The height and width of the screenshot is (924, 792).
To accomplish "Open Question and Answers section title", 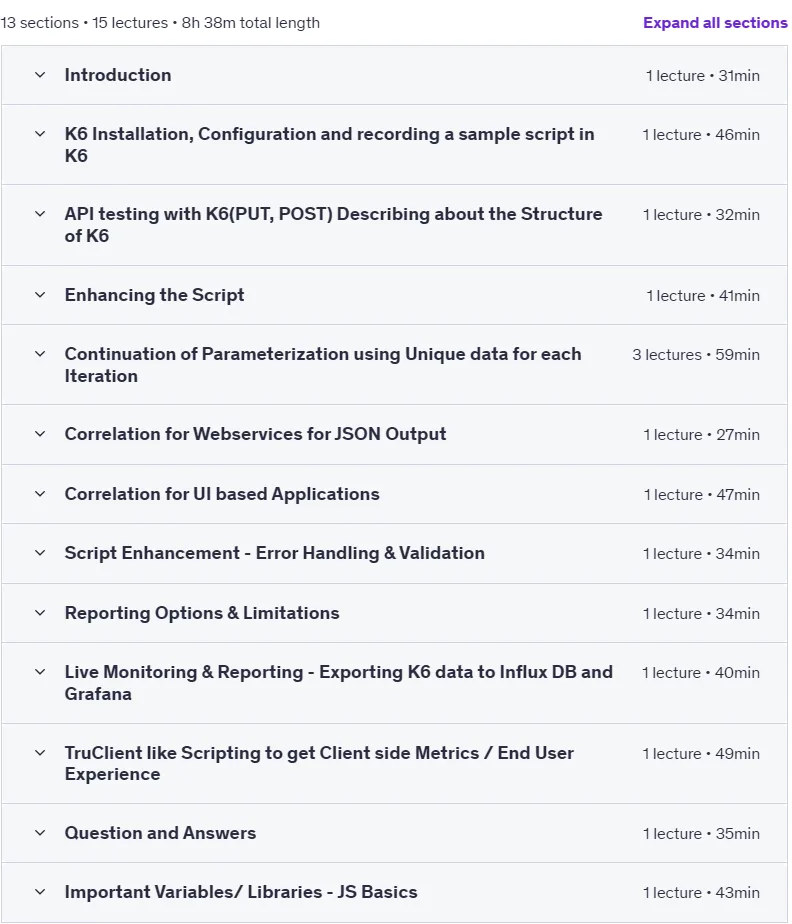I will pos(160,833).
